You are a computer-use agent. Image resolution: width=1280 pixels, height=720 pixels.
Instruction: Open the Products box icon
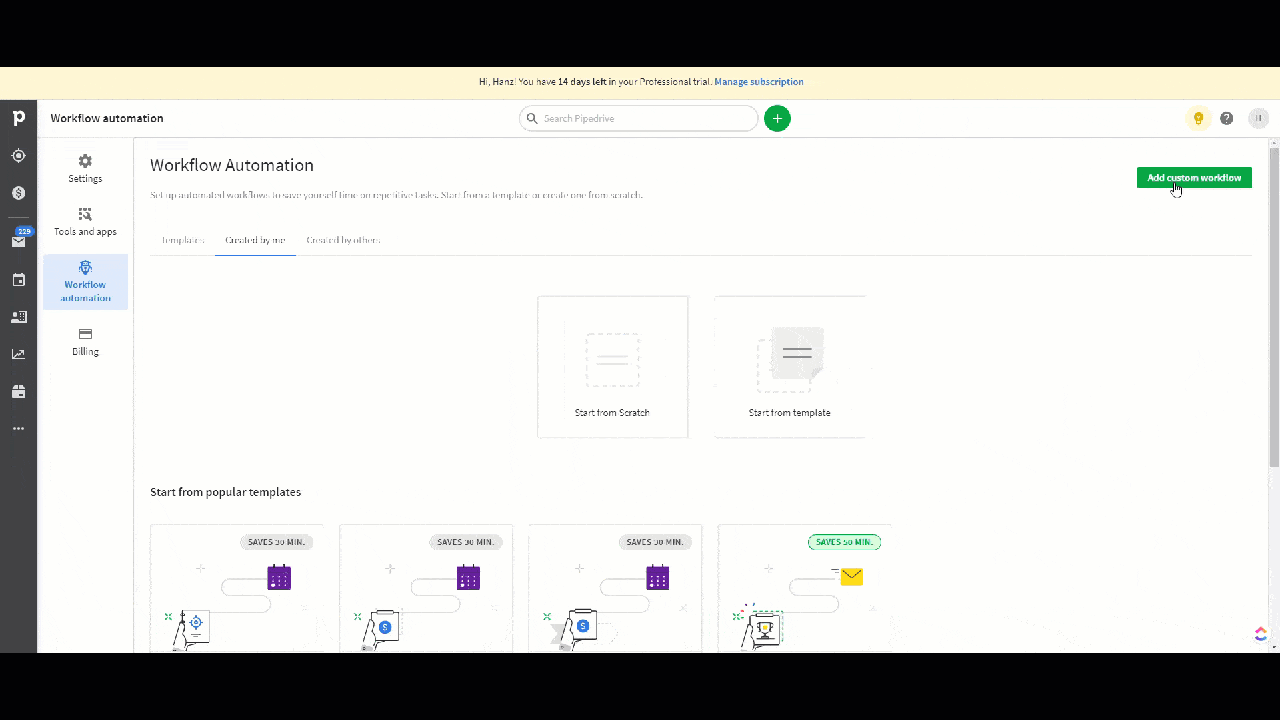click(x=18, y=392)
